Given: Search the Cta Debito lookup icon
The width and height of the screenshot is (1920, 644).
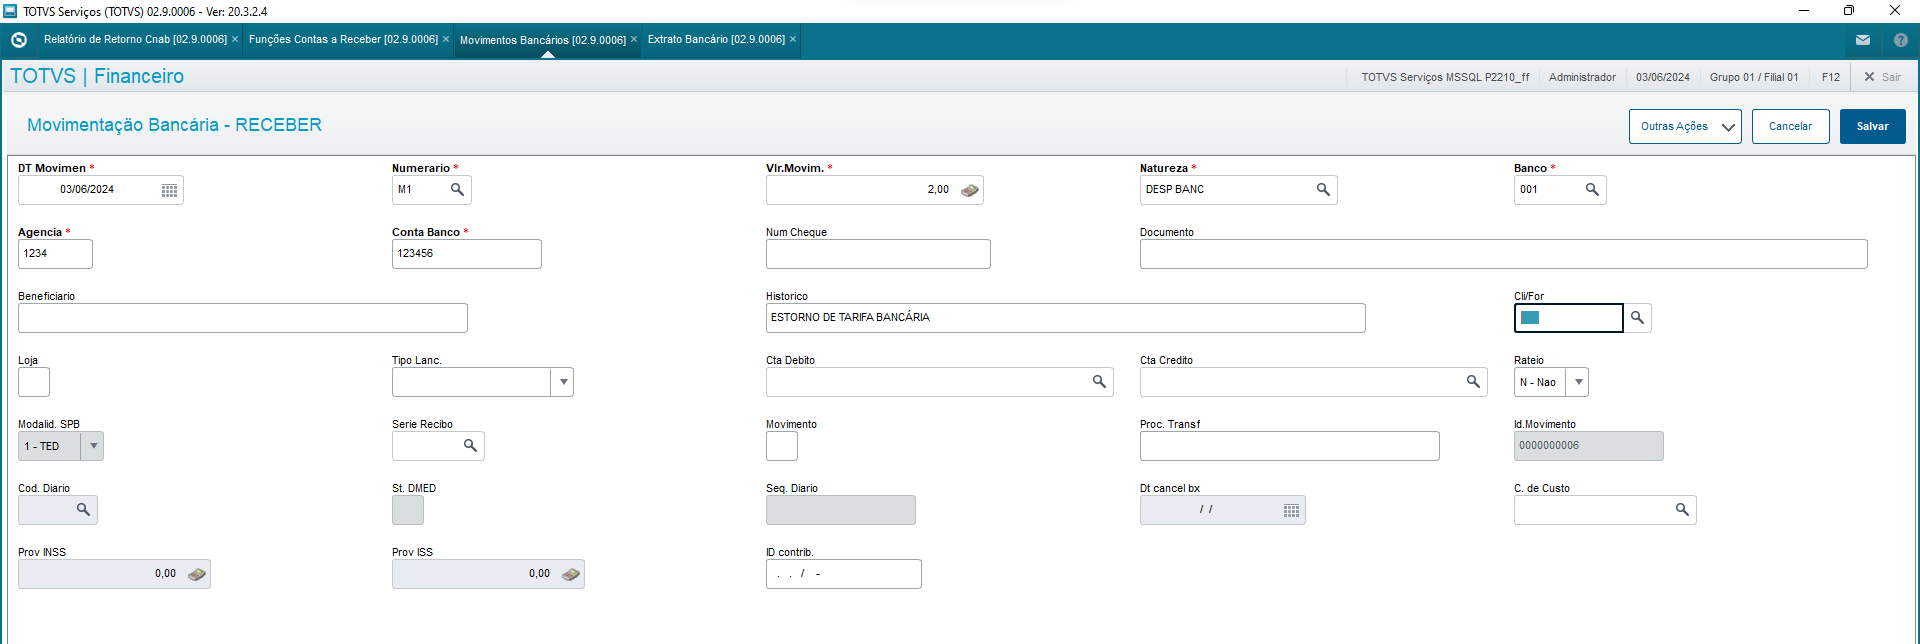Looking at the screenshot, I should [1099, 381].
